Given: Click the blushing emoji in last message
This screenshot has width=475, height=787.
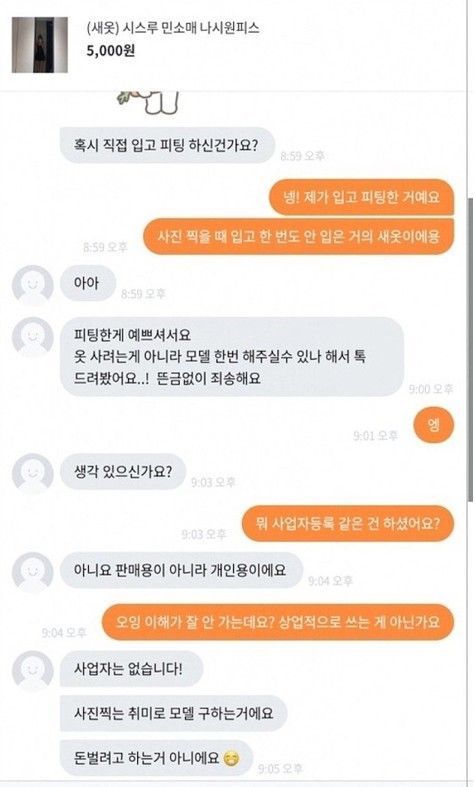Looking at the screenshot, I should tap(230, 758).
